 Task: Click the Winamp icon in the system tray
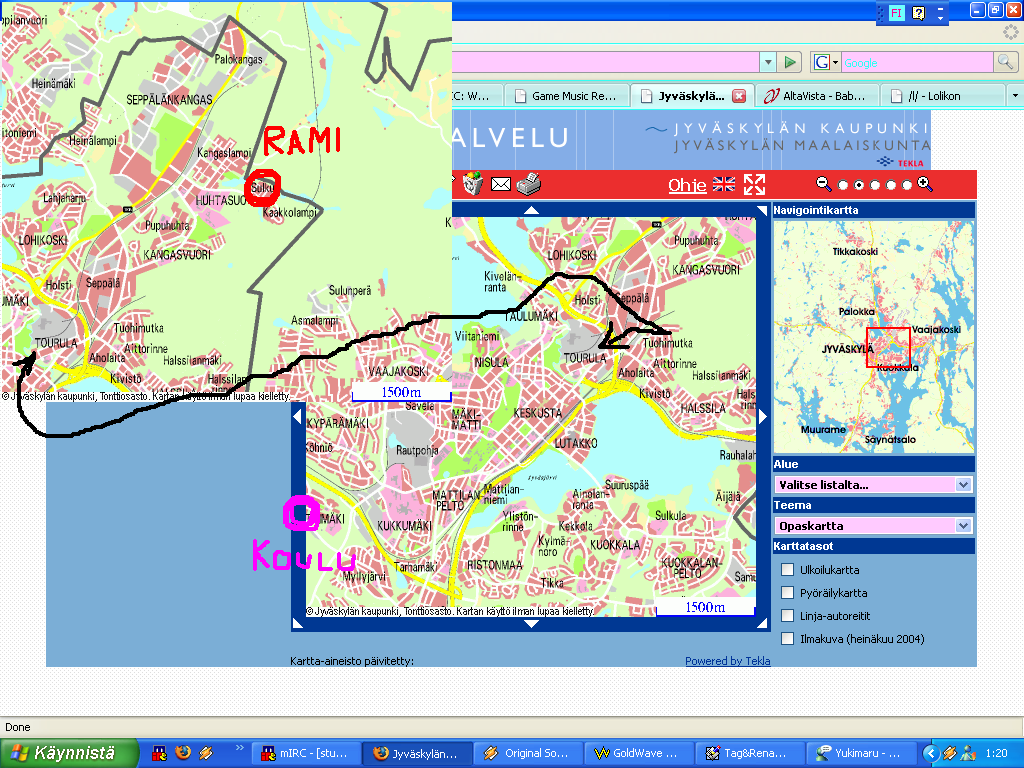950,753
